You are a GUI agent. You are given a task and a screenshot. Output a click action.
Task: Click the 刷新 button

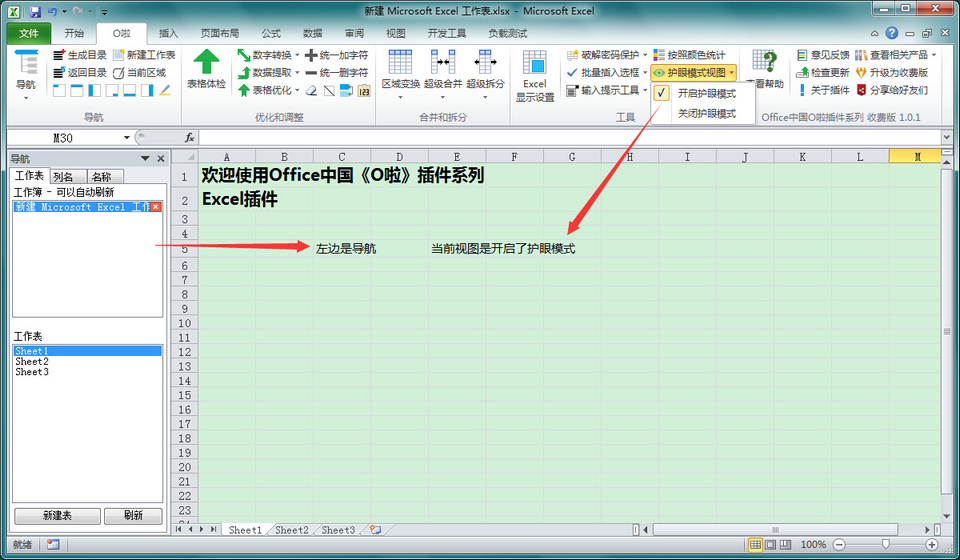(x=133, y=516)
